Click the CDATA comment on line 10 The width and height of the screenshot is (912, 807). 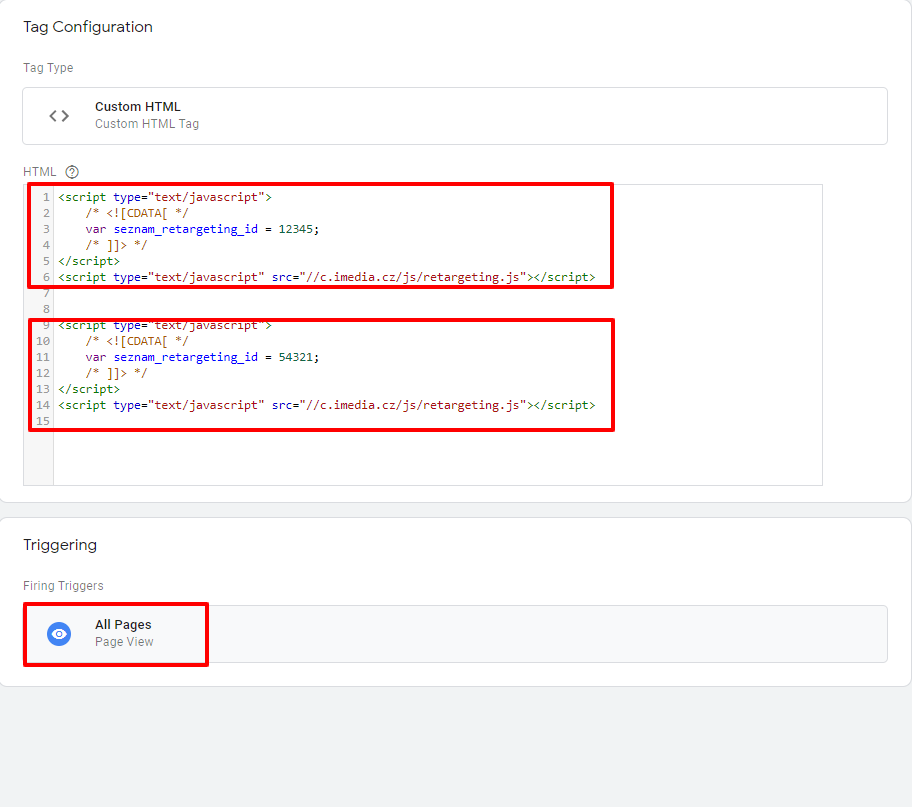(x=137, y=341)
